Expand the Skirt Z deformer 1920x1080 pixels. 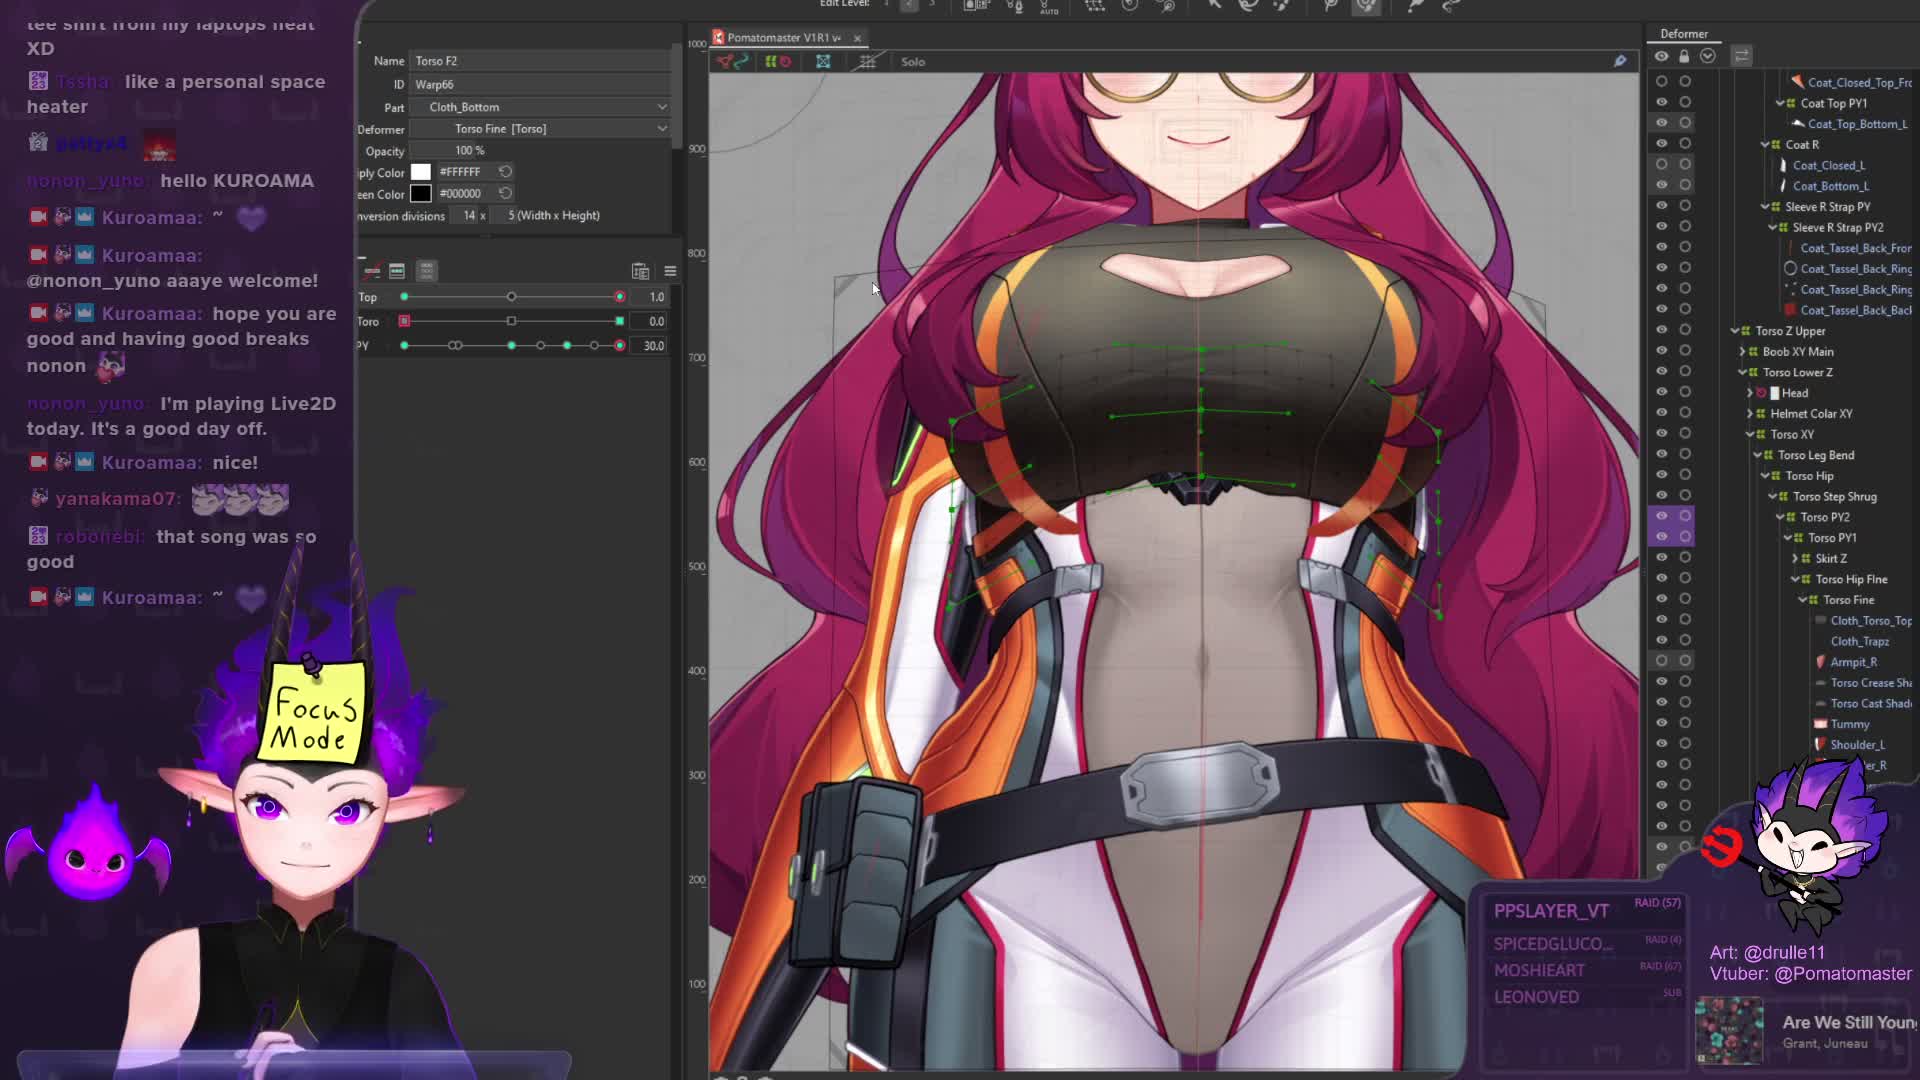1795,559
